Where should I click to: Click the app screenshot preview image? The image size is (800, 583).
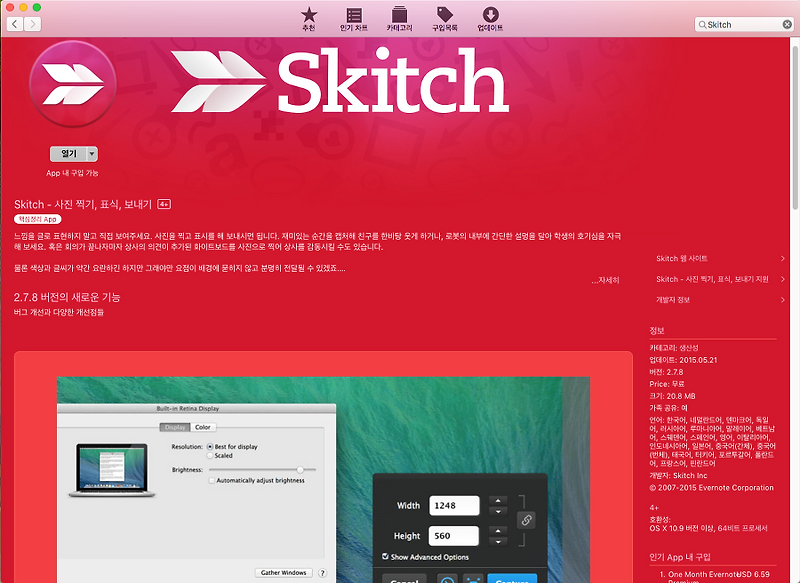click(x=323, y=479)
